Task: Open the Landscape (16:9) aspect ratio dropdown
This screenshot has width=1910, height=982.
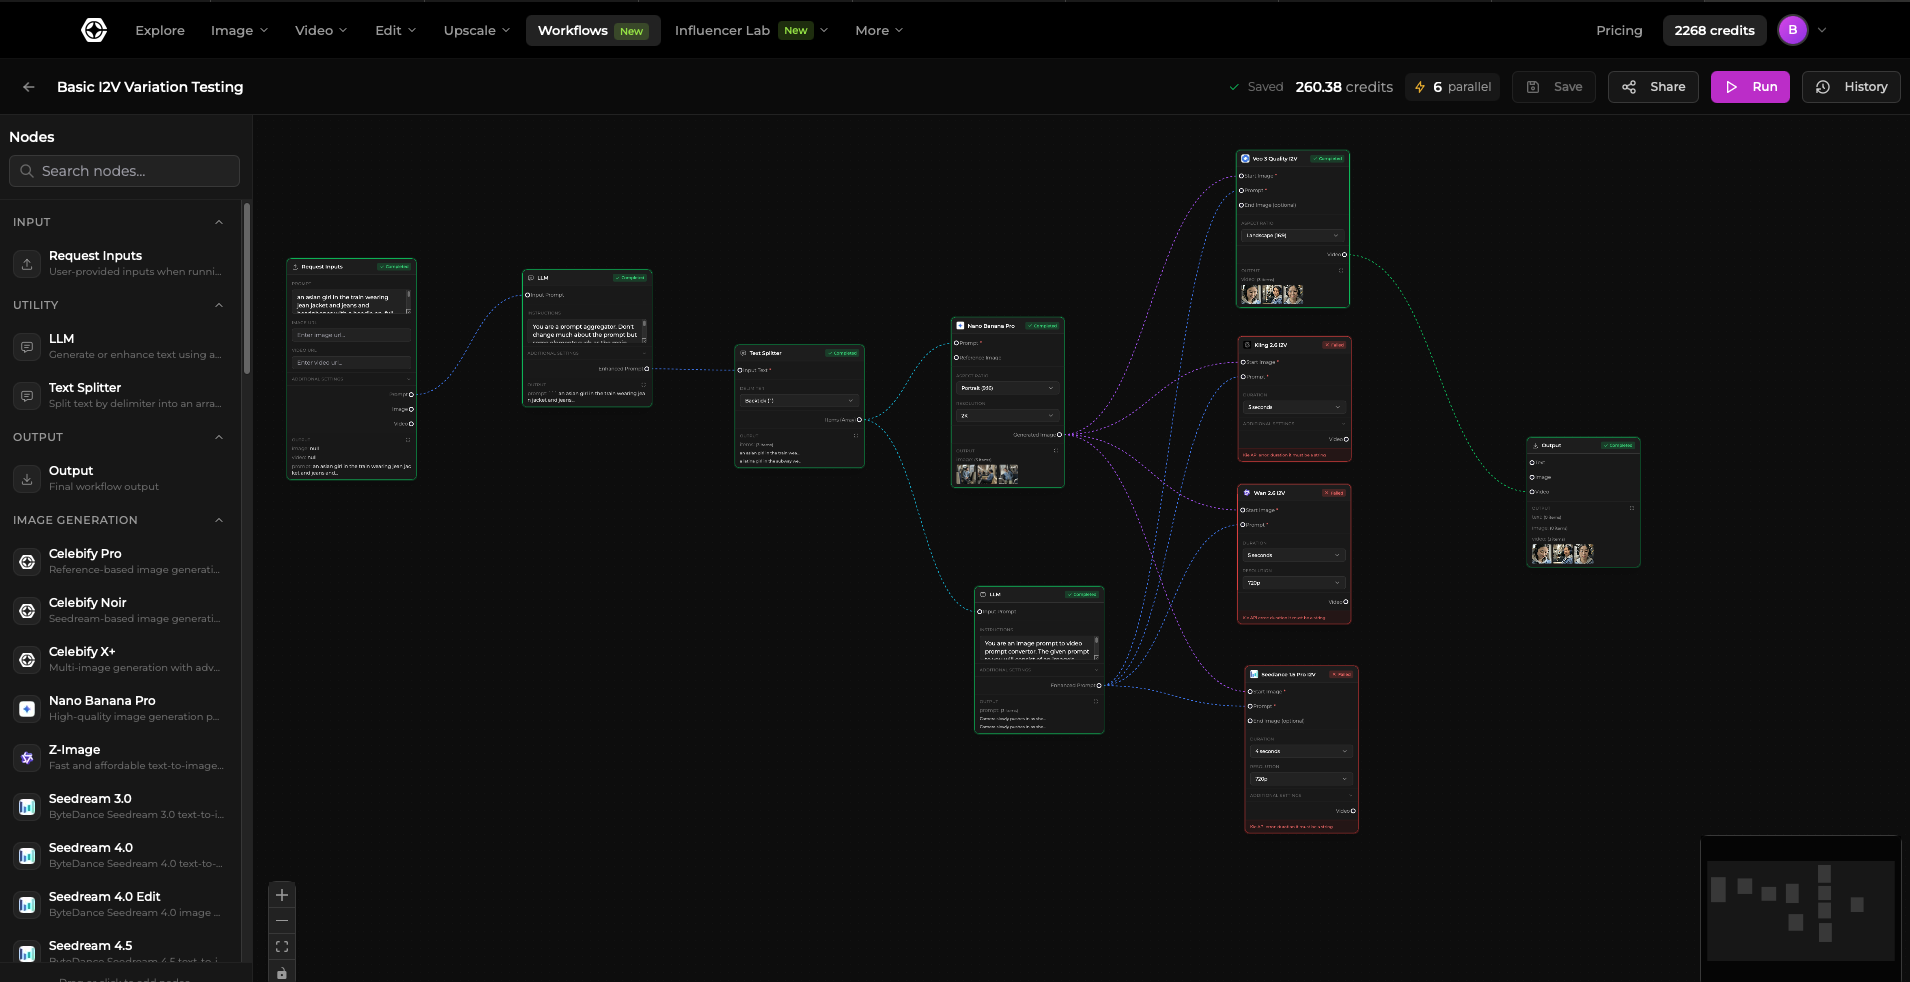Action: (1293, 235)
